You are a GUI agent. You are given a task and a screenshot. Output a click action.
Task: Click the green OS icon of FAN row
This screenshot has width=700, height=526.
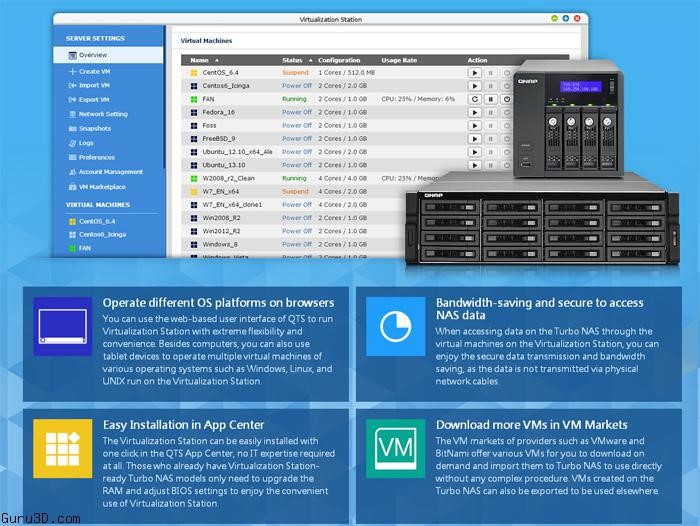pyautogui.click(x=194, y=99)
